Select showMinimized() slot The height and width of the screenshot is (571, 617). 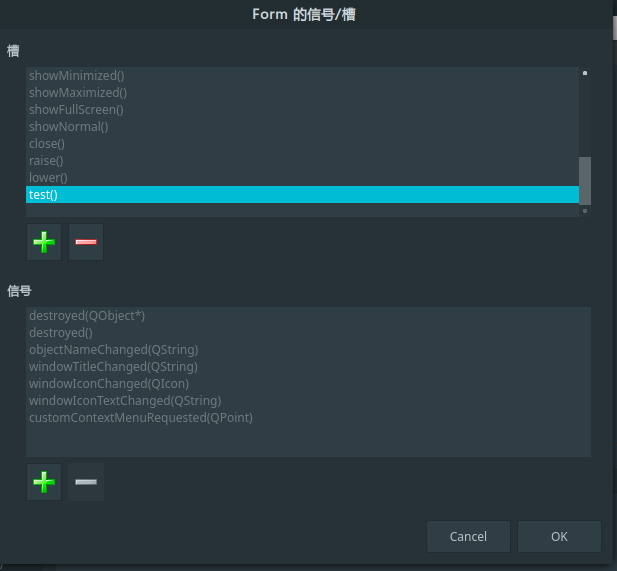[x=302, y=76]
